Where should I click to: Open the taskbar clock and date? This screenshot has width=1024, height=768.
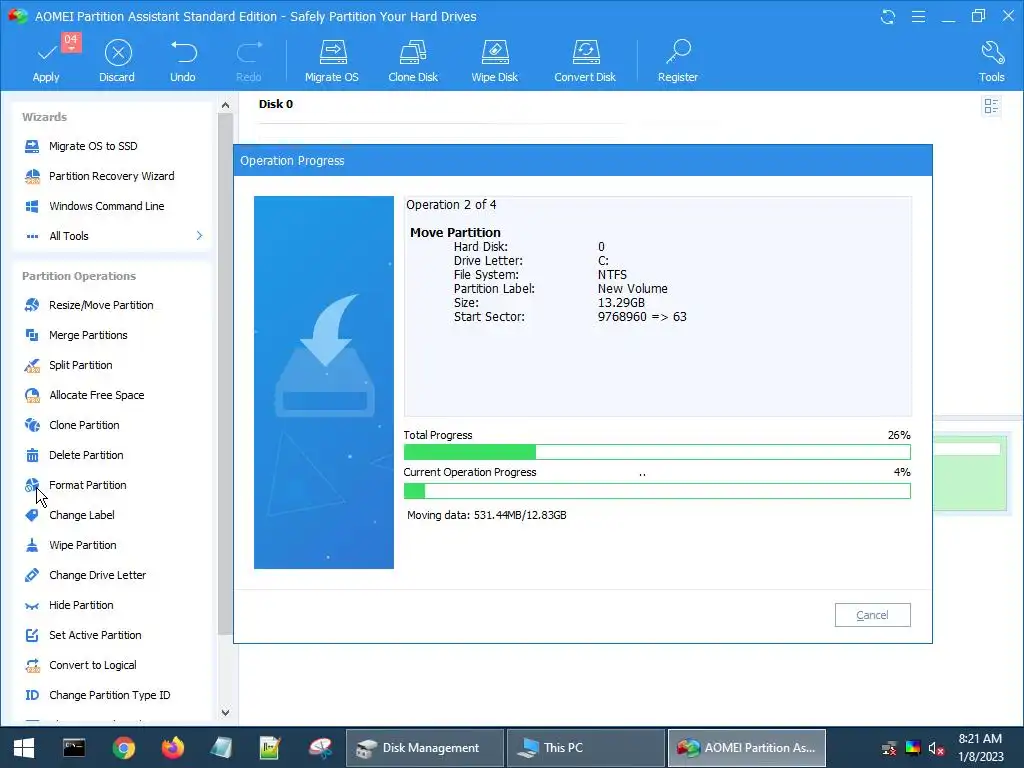(981, 748)
